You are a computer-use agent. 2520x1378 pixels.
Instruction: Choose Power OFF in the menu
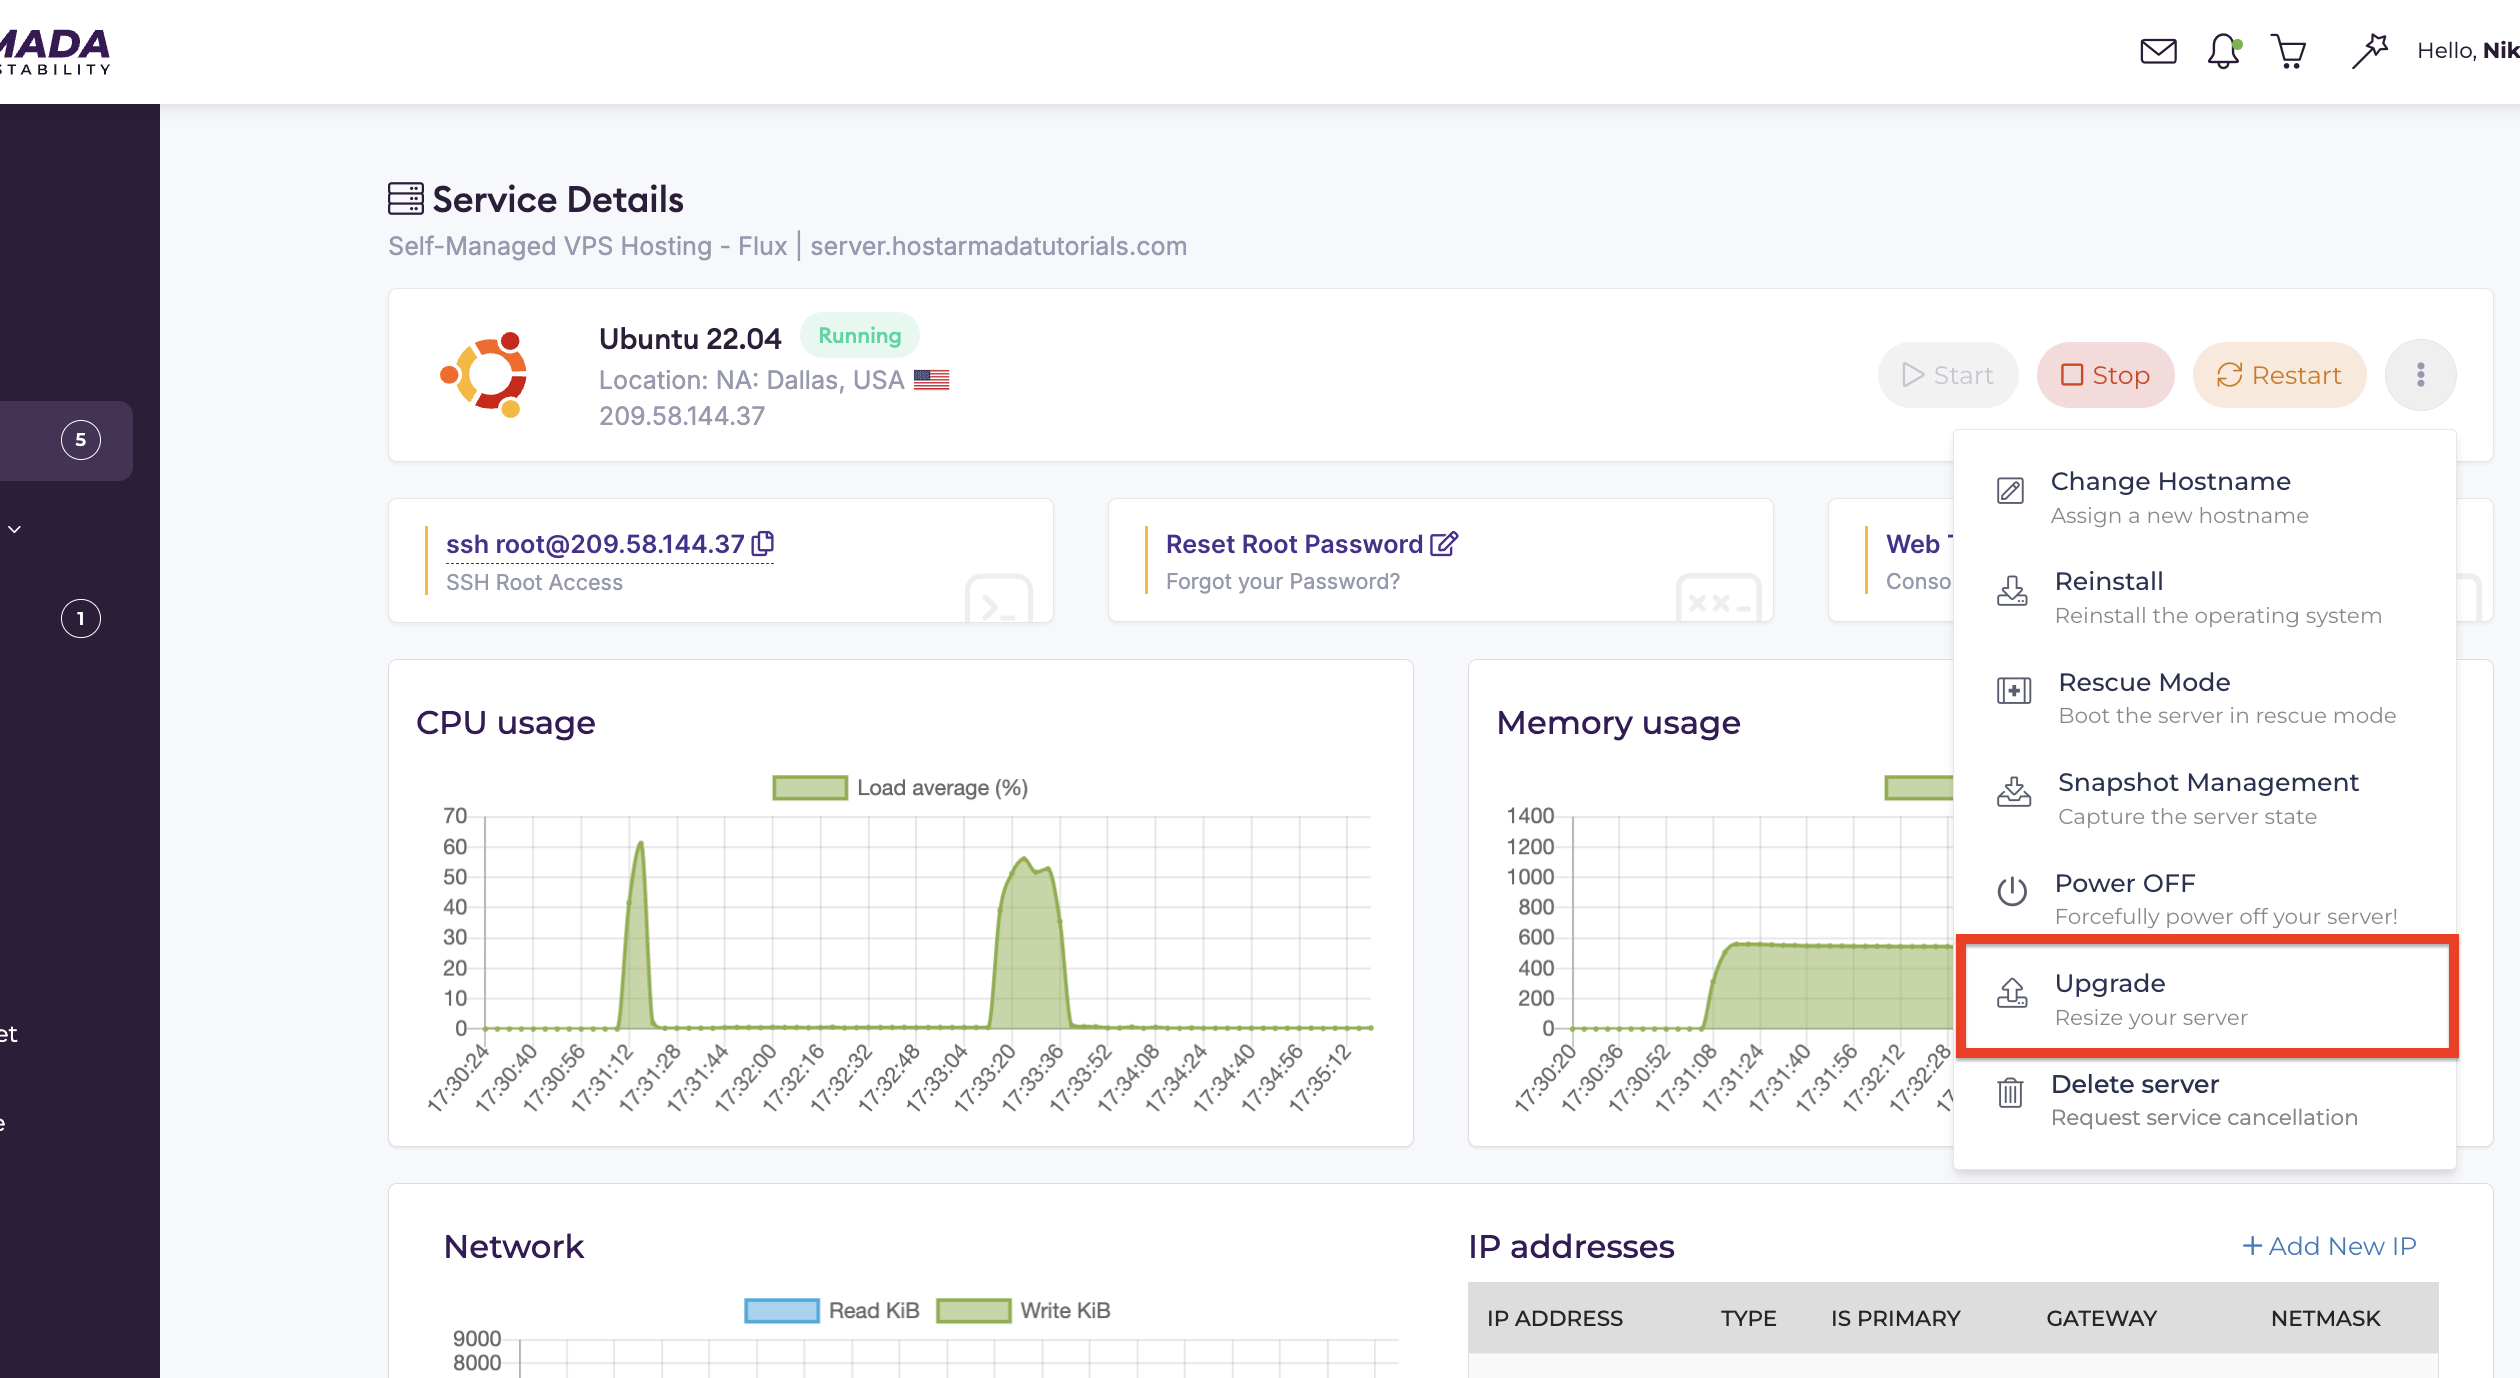(2204, 898)
